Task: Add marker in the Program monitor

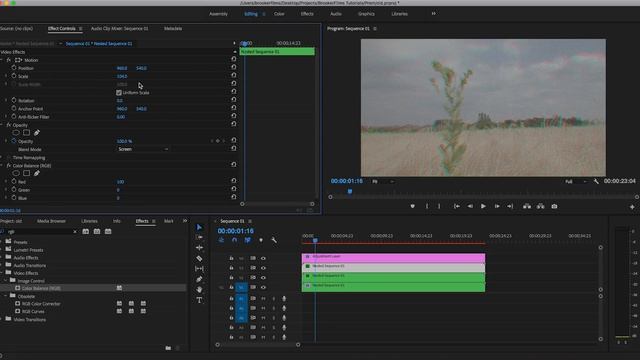Action: (x=413, y=207)
